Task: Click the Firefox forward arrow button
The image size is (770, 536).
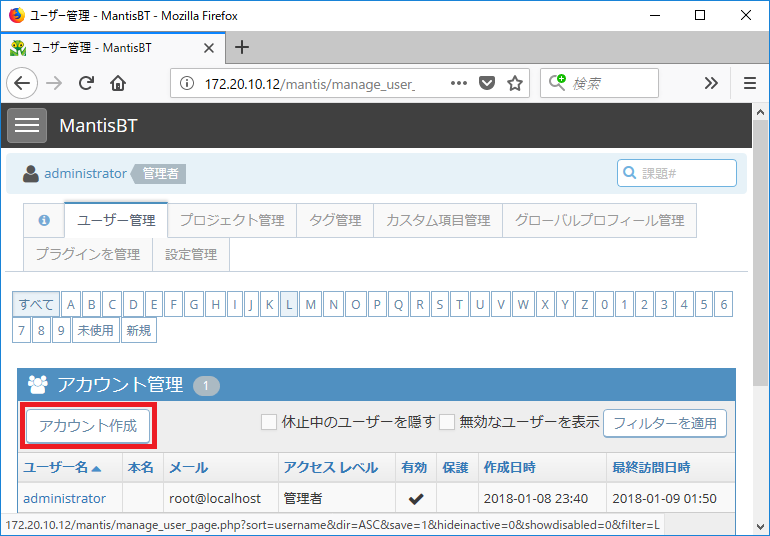Action: coord(54,83)
